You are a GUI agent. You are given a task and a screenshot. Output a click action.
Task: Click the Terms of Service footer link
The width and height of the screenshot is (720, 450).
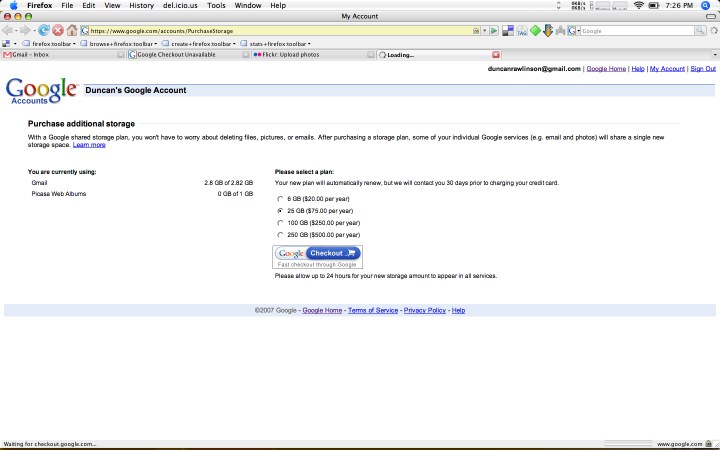(x=373, y=310)
